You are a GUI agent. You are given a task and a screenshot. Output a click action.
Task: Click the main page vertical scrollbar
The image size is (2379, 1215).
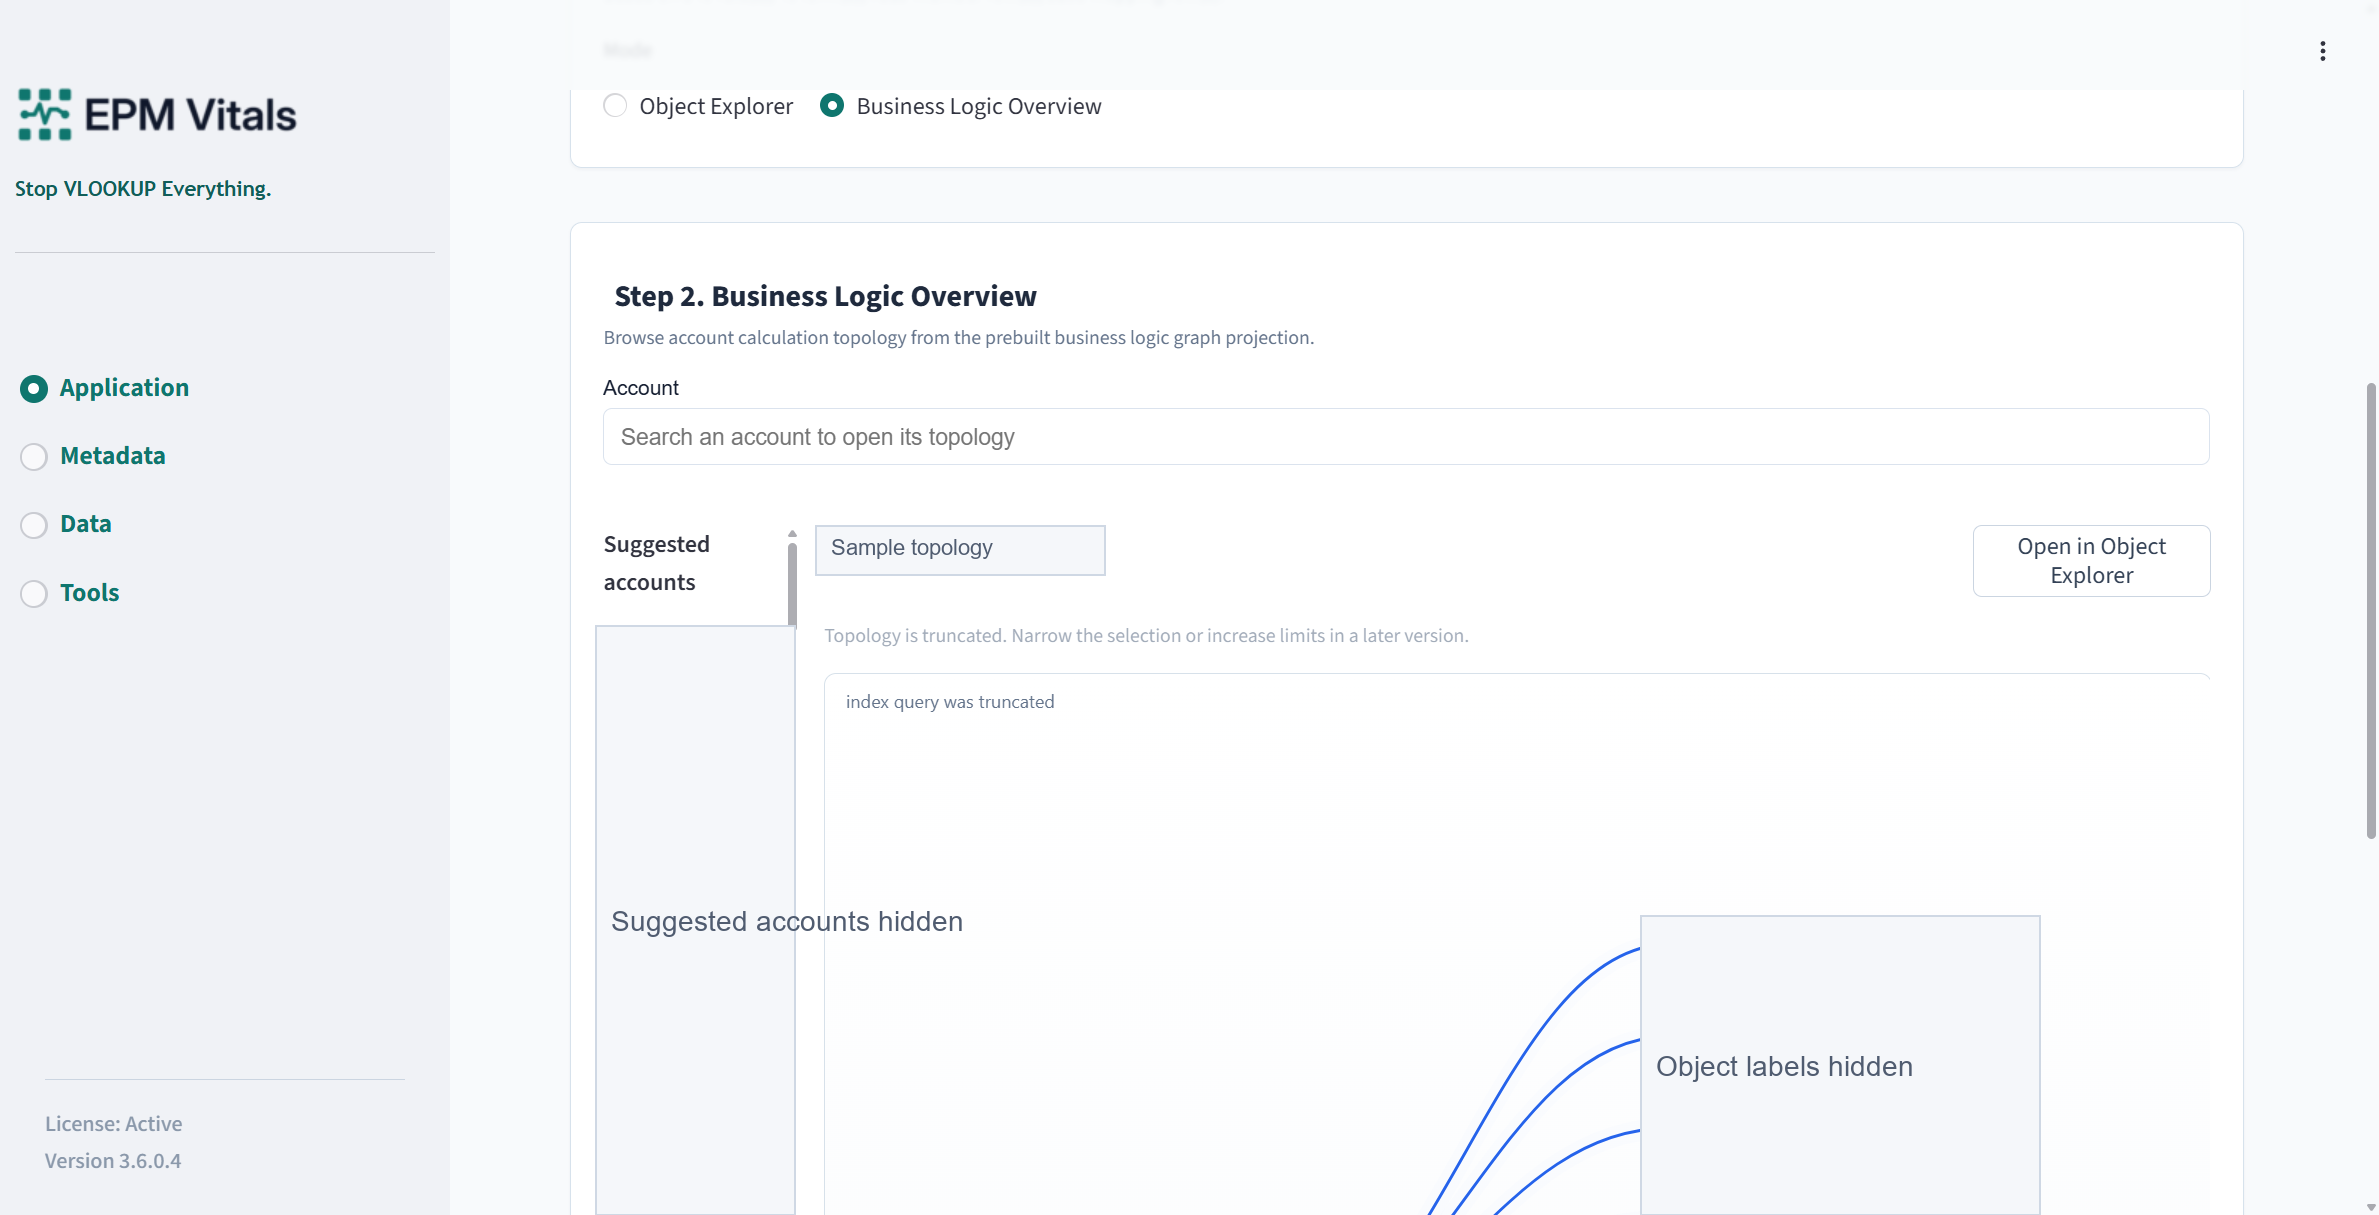pyautogui.click(x=2370, y=610)
